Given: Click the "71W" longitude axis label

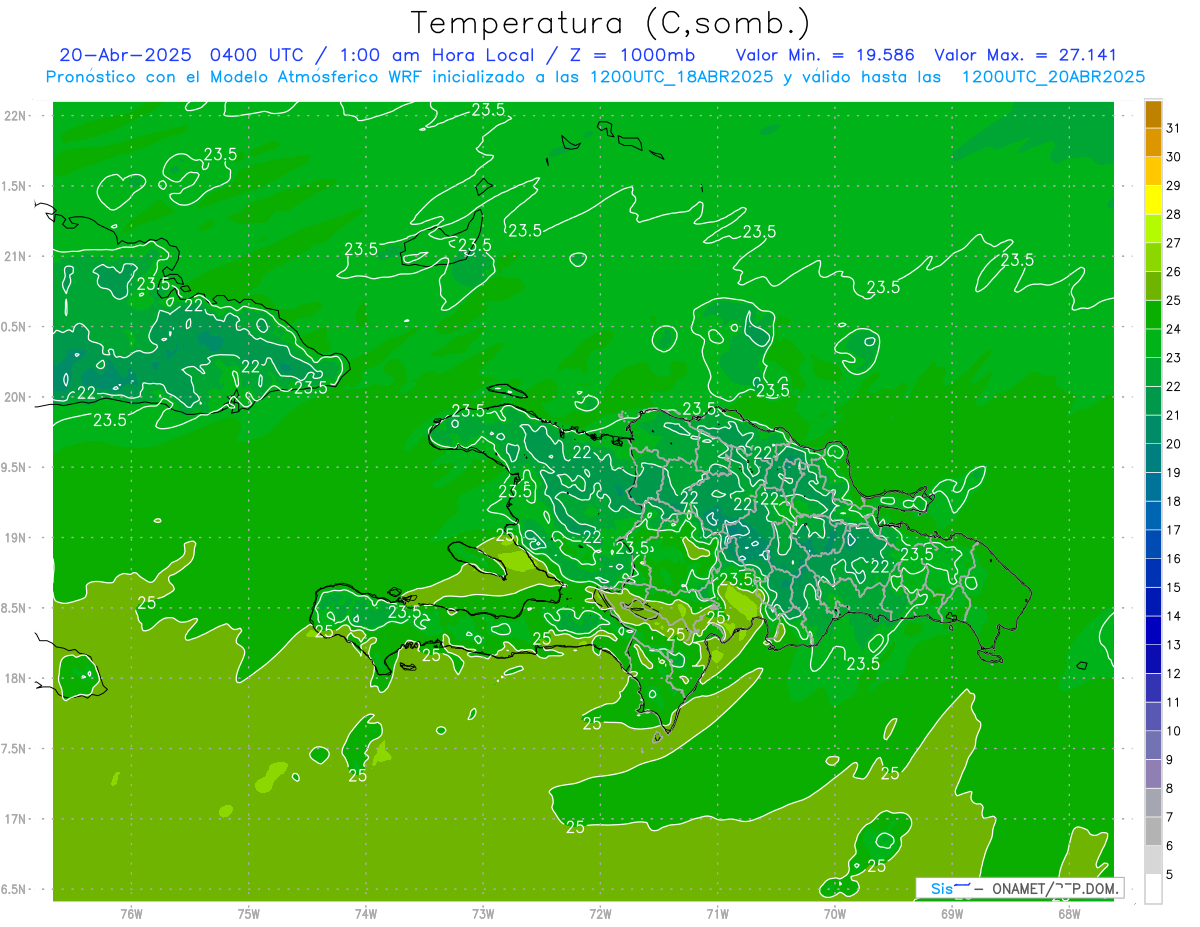Looking at the screenshot, I should [717, 913].
